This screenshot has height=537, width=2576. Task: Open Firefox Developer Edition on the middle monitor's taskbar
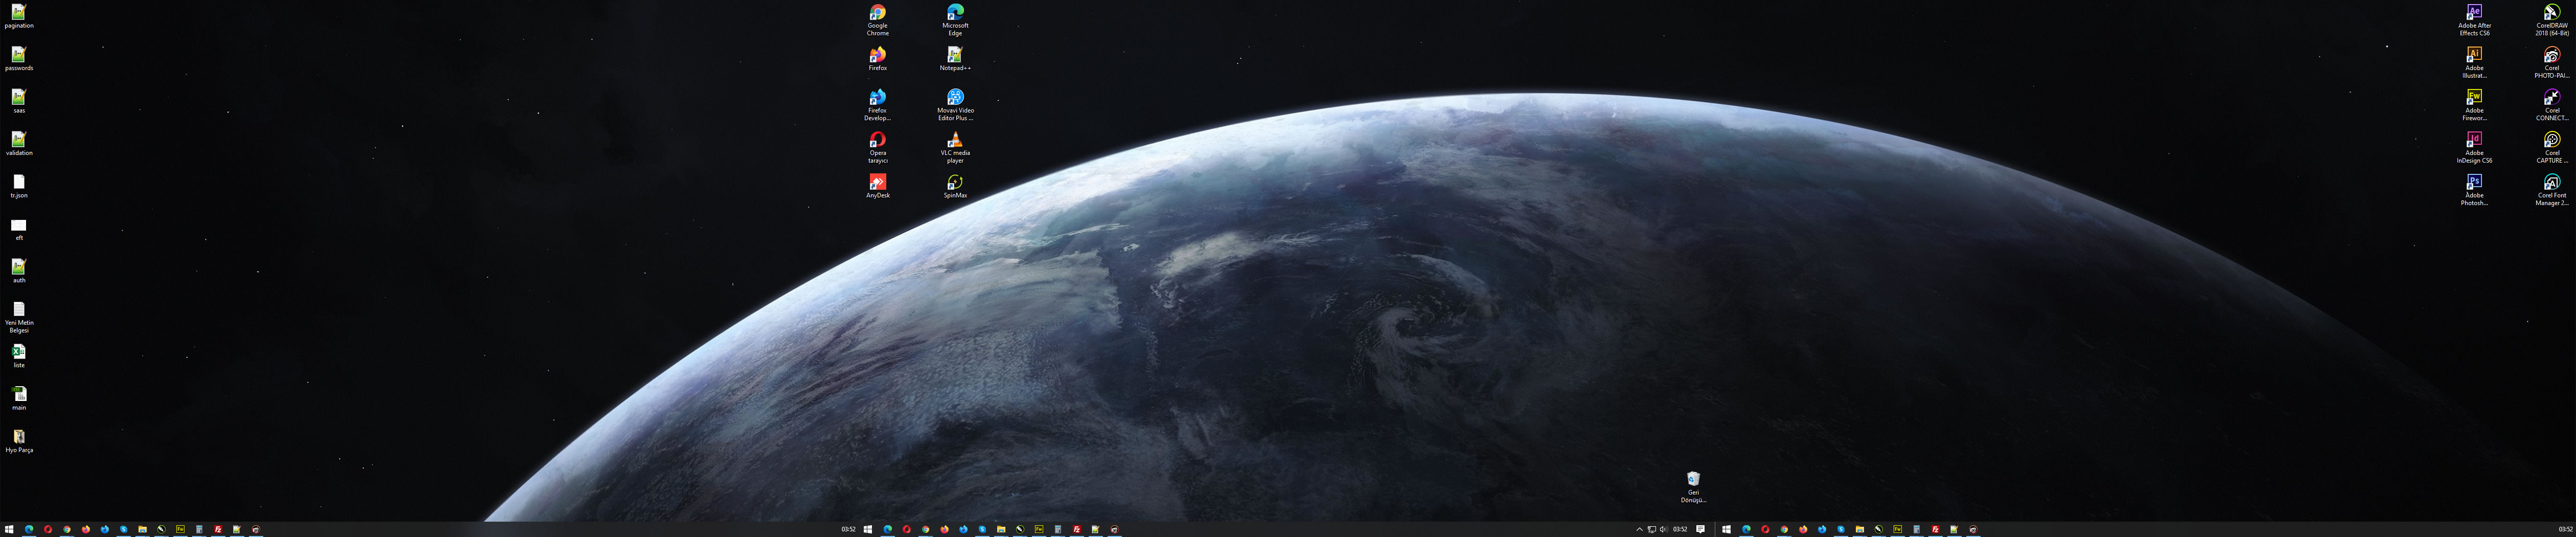pos(963,529)
